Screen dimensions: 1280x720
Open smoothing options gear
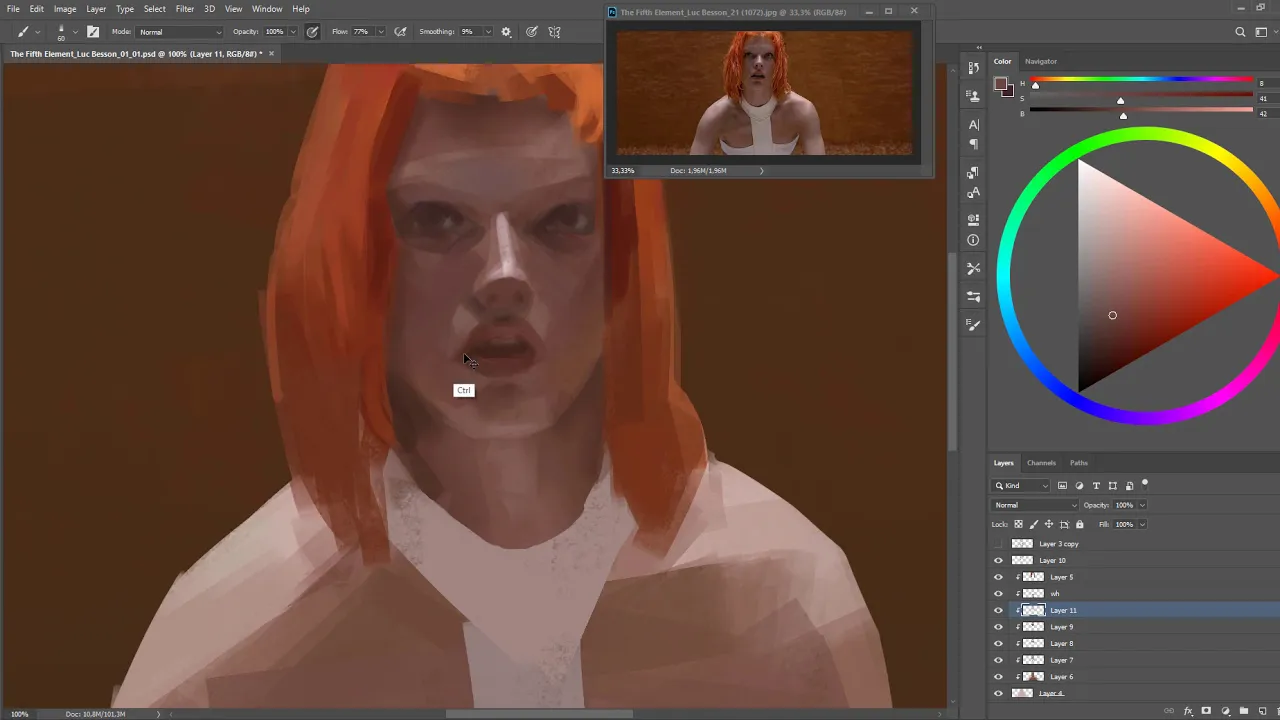coord(506,32)
